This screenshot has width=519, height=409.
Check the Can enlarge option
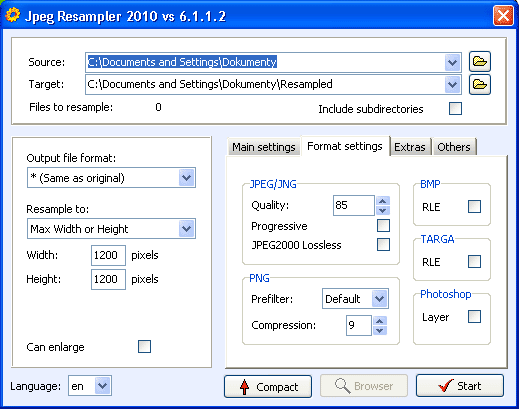coord(144,346)
